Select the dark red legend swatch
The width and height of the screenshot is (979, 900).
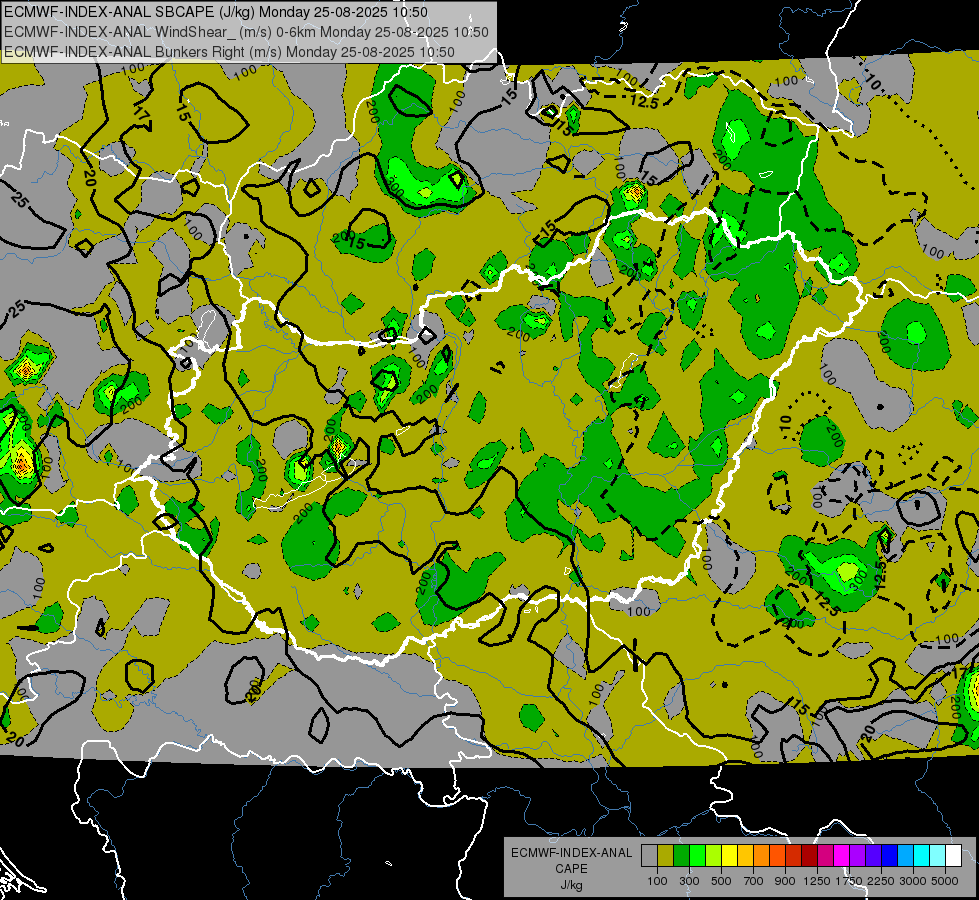[809, 856]
